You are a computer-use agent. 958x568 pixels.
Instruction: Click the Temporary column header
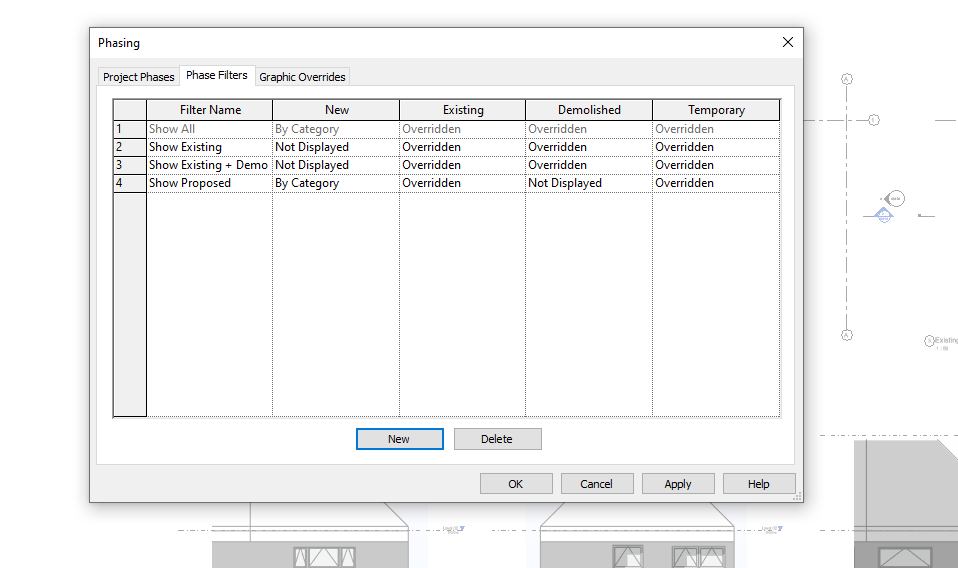coord(716,110)
